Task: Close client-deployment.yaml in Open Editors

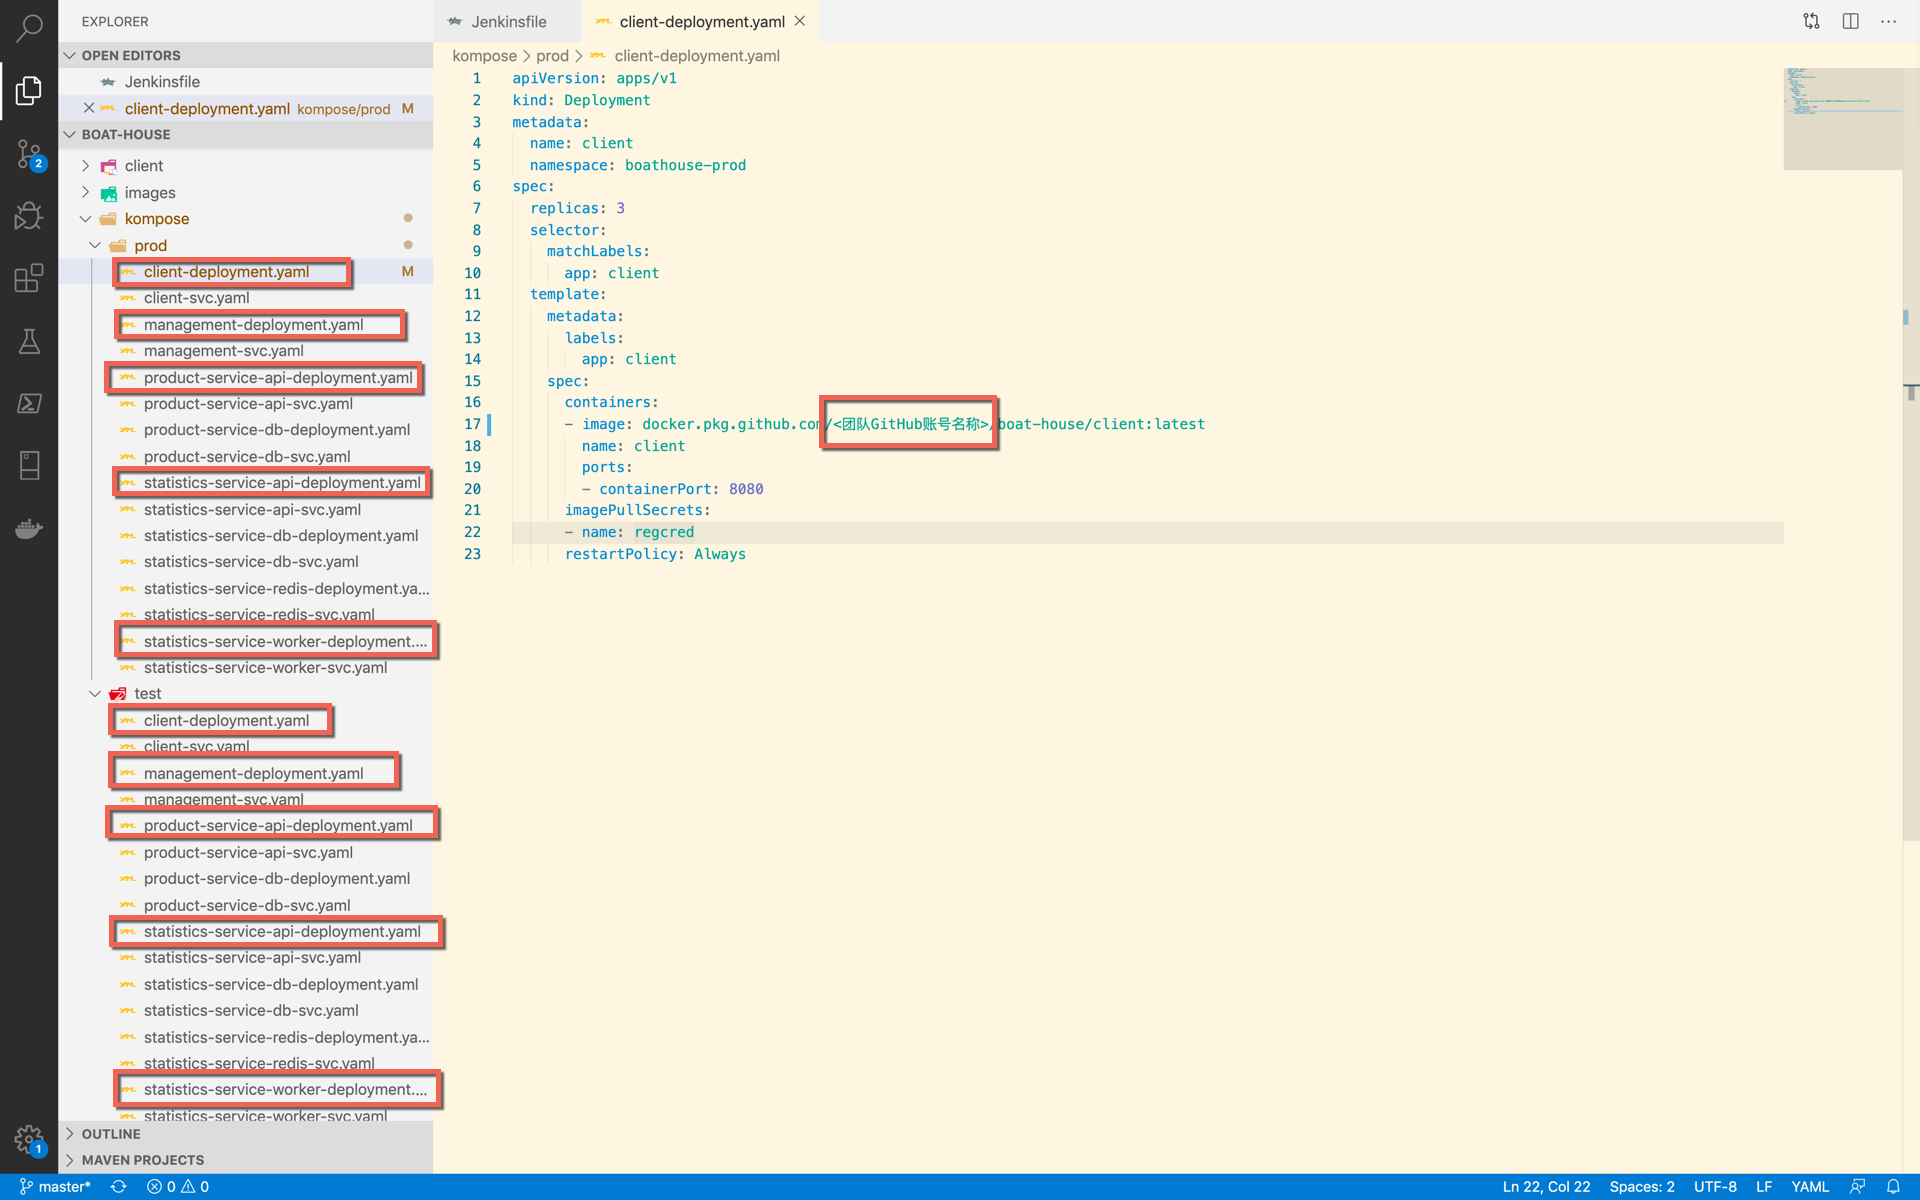Action: 89,108
